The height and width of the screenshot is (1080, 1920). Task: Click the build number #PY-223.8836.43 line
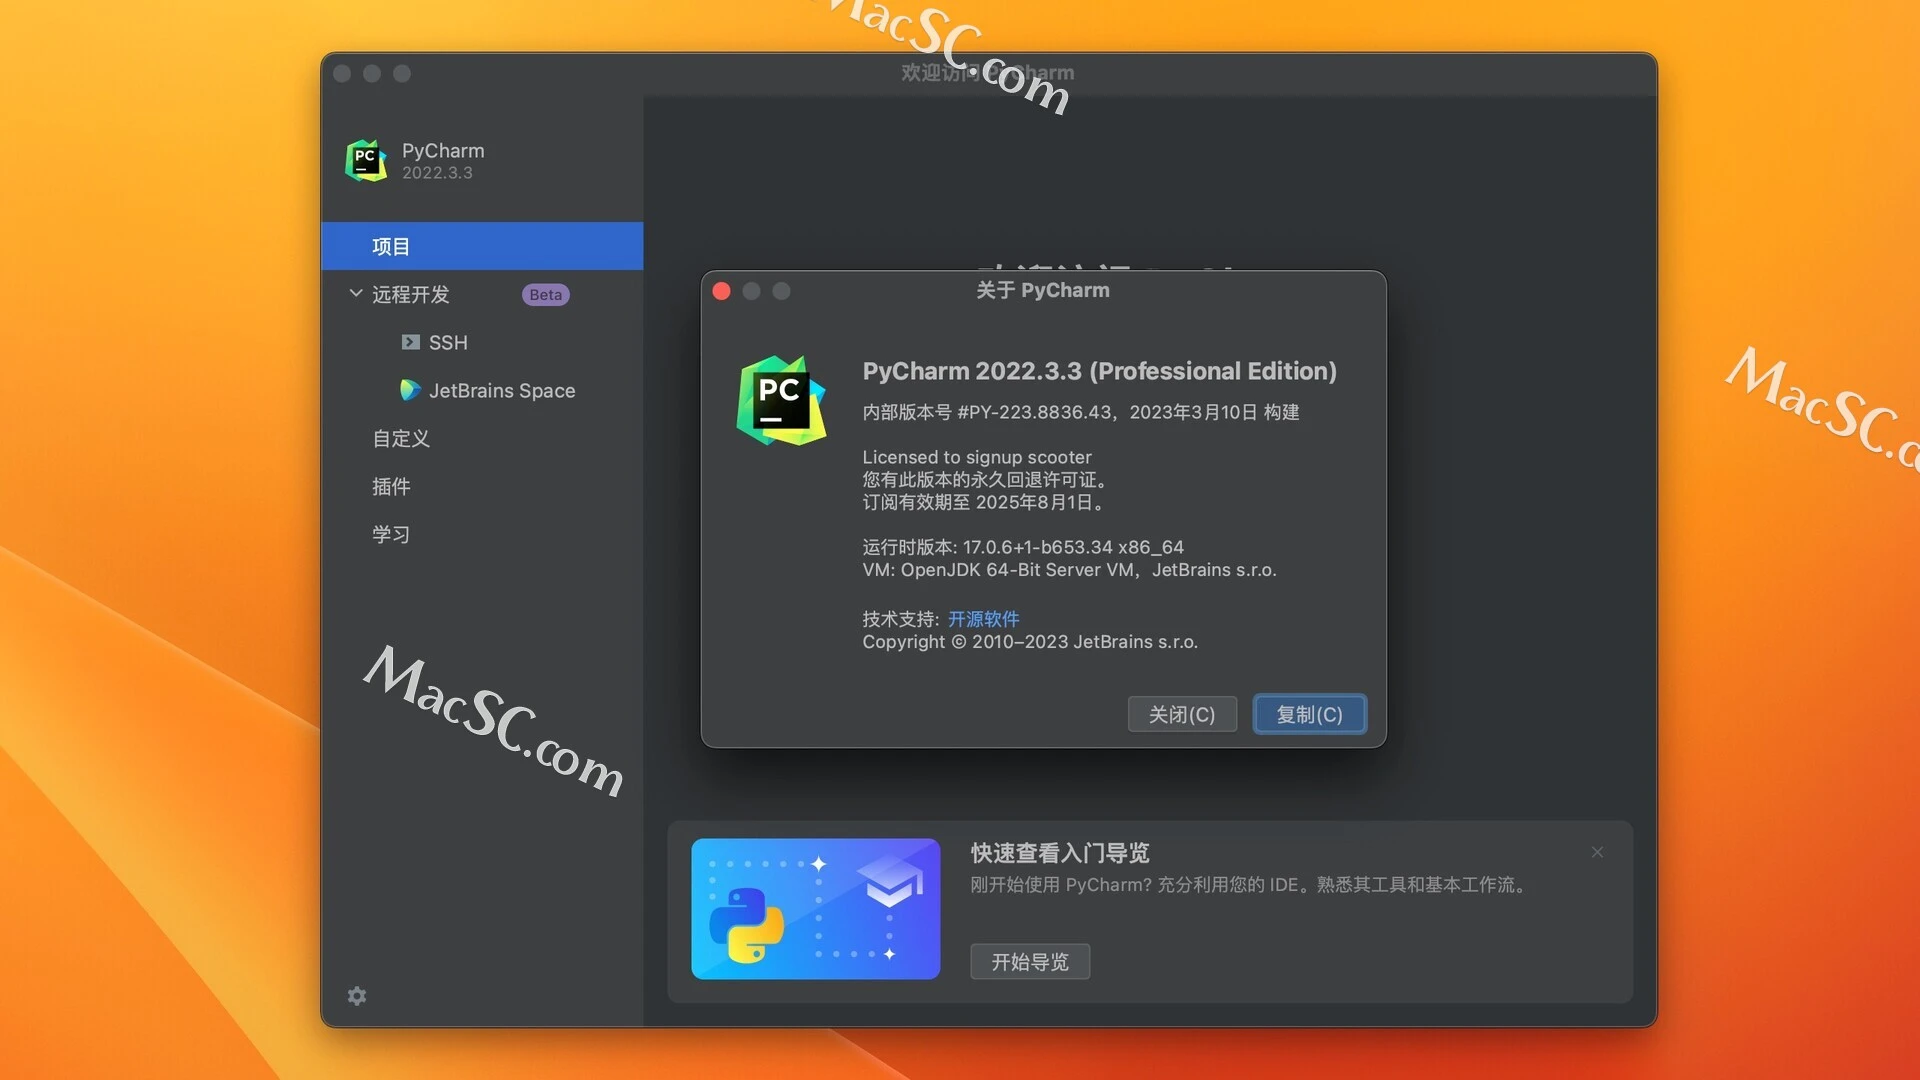click(x=1081, y=412)
